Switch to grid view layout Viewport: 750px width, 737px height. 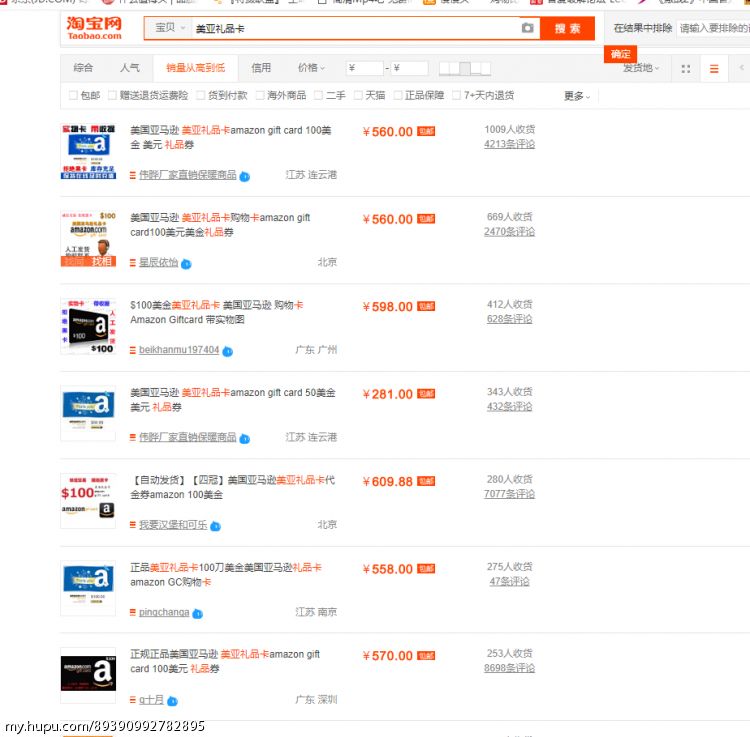click(x=685, y=69)
